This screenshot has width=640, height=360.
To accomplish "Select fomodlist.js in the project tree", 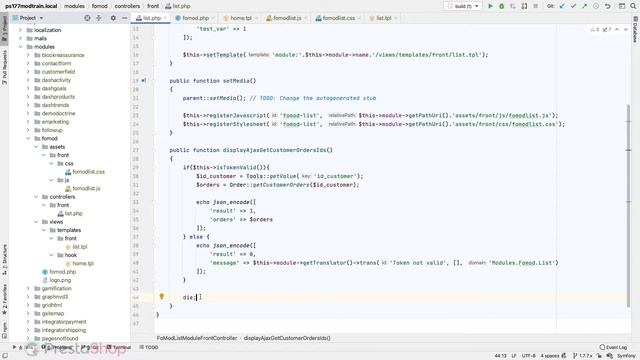I will [x=82, y=189].
